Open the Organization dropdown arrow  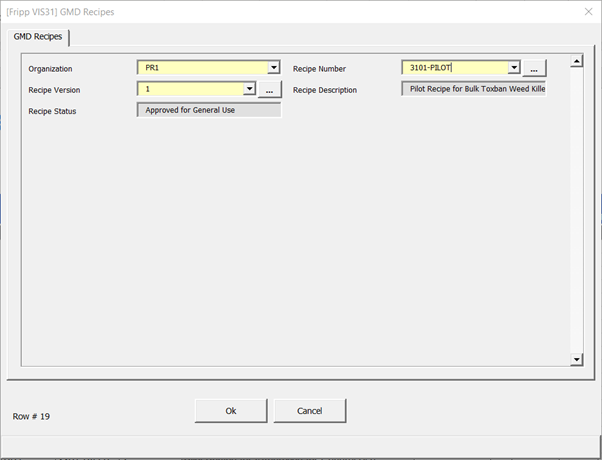(273, 68)
